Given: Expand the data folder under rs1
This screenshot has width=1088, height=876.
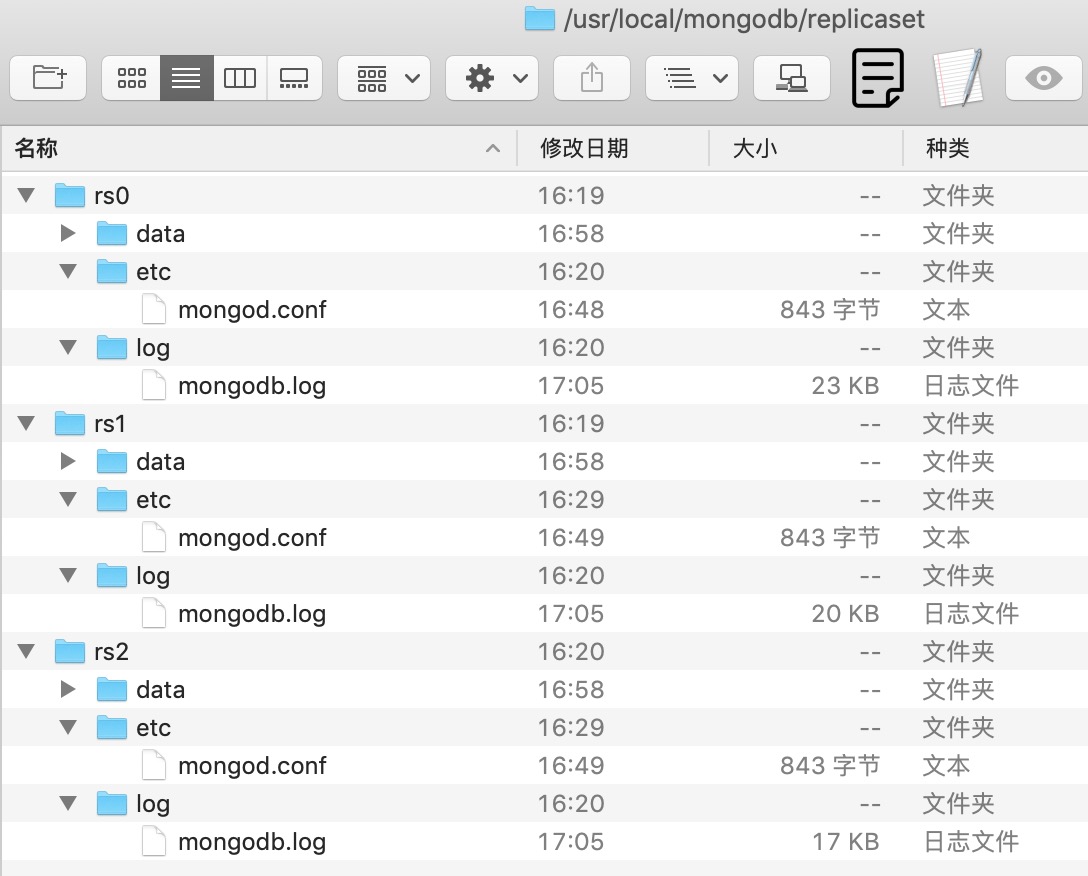Looking at the screenshot, I should point(68,461).
